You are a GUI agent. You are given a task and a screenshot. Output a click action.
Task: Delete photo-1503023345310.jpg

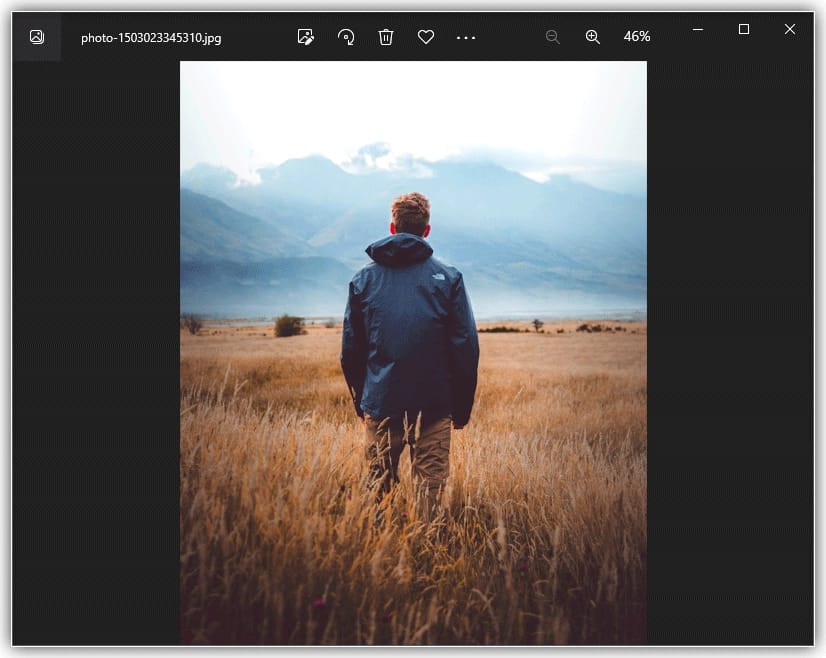[386, 37]
